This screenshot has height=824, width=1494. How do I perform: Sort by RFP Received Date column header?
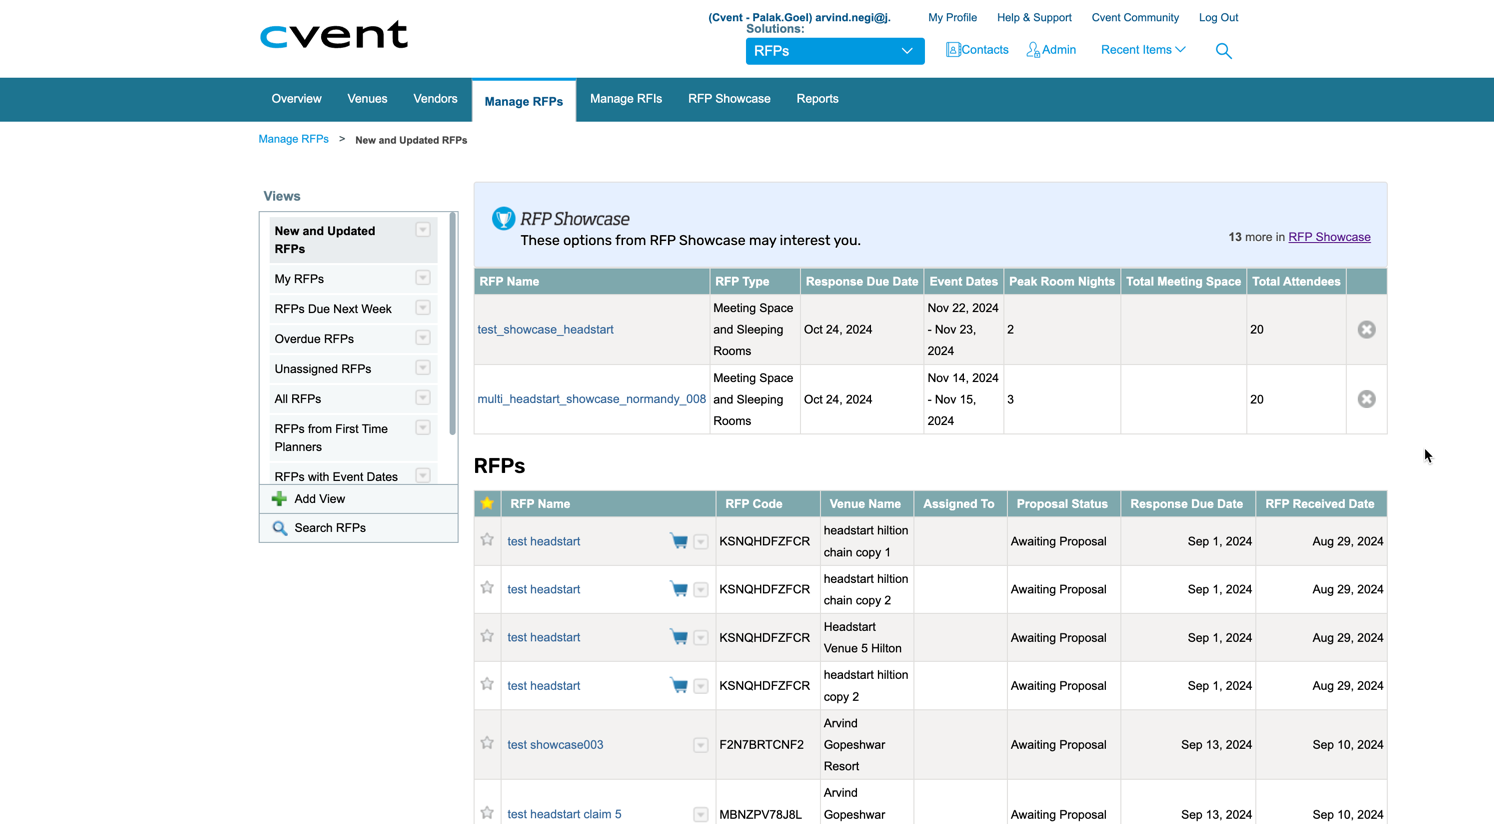coord(1319,504)
